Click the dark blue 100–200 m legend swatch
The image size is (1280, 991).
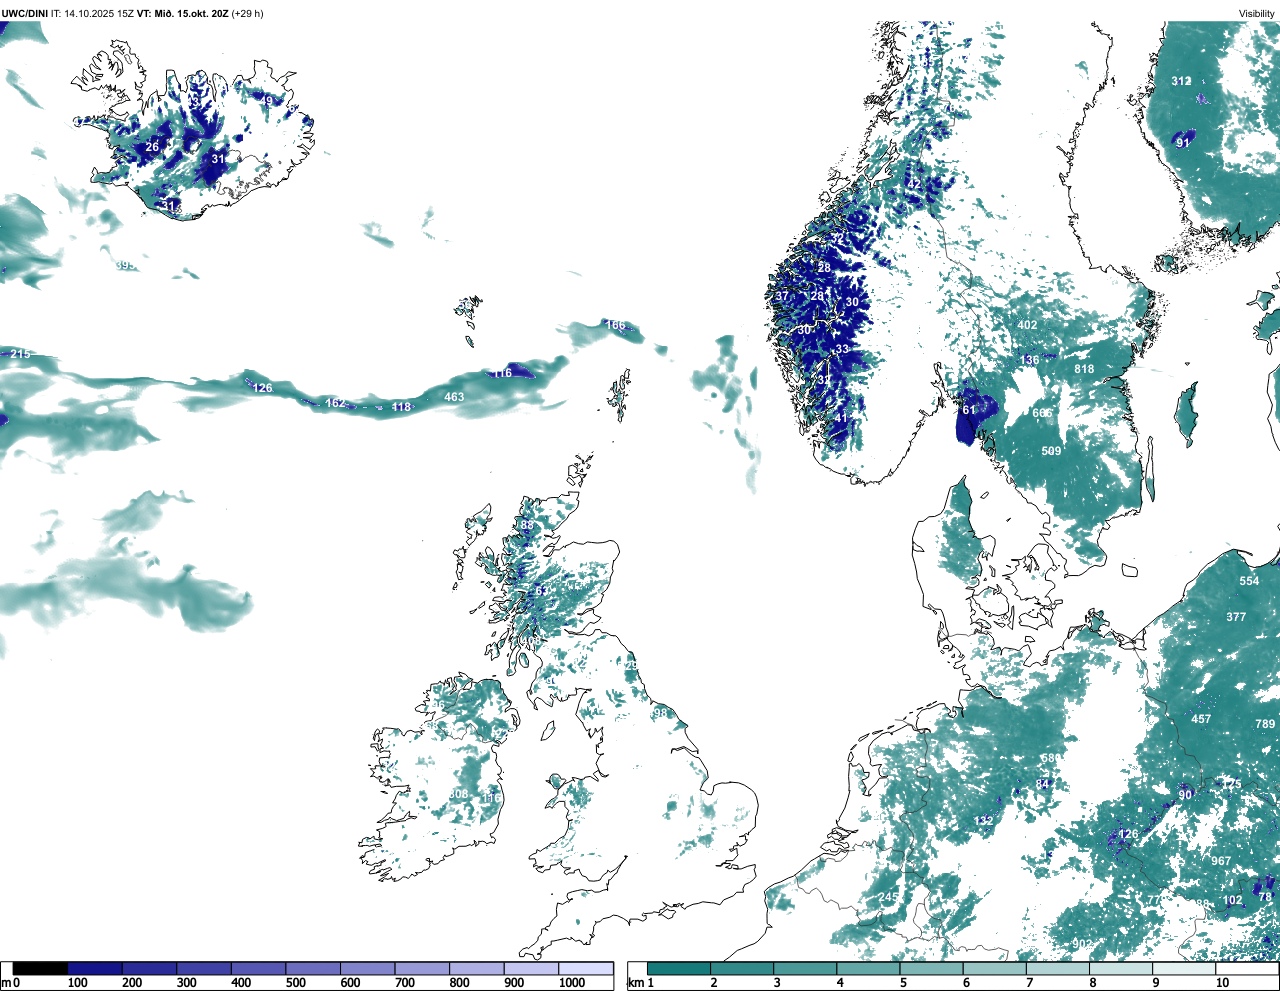tap(95, 968)
